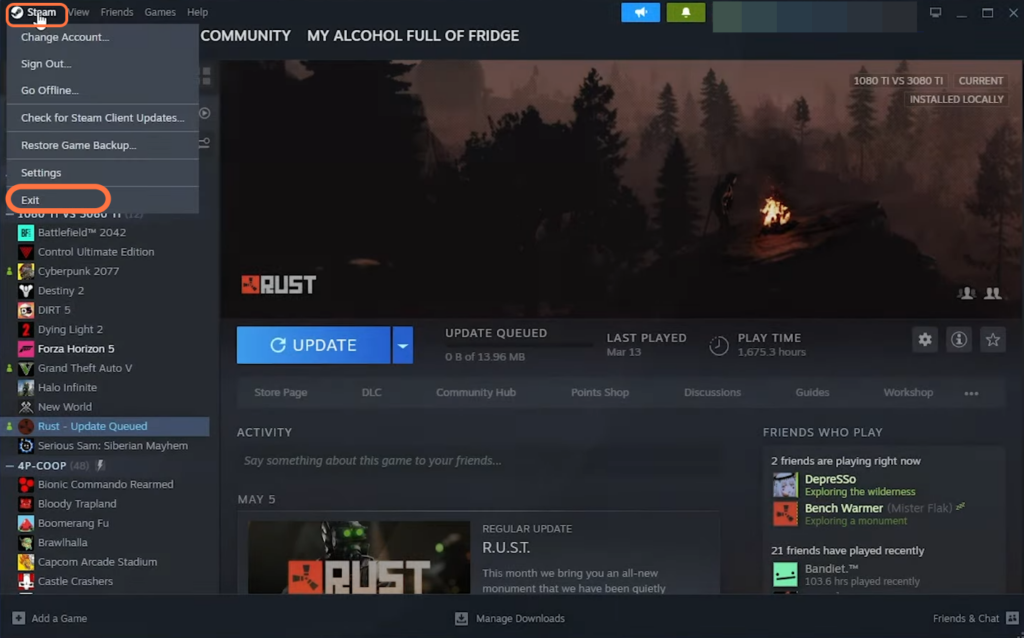This screenshot has height=638, width=1024.
Task: Click the lightning icon beside 4P-COOP
Action: pos(100,466)
